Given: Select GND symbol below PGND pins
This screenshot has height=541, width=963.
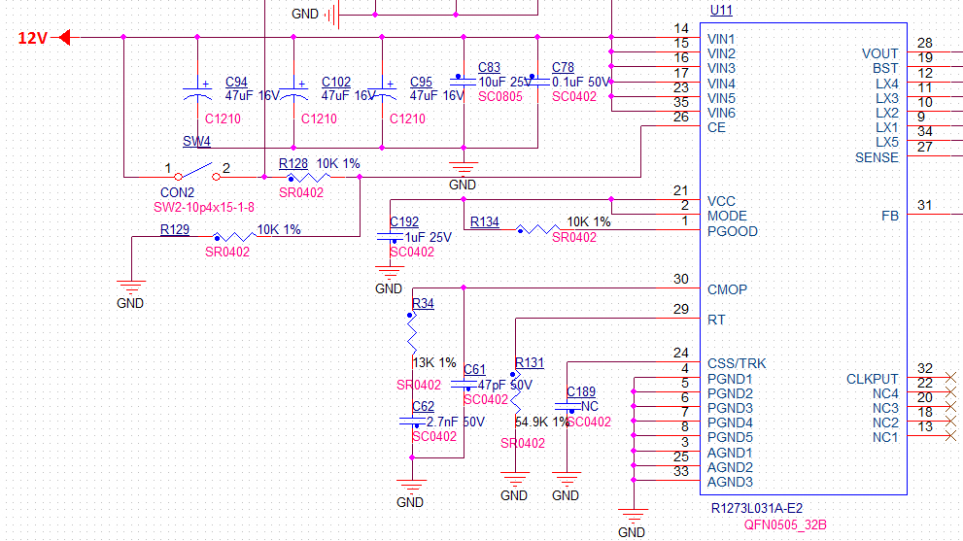Looking at the screenshot, I should click(x=633, y=515).
